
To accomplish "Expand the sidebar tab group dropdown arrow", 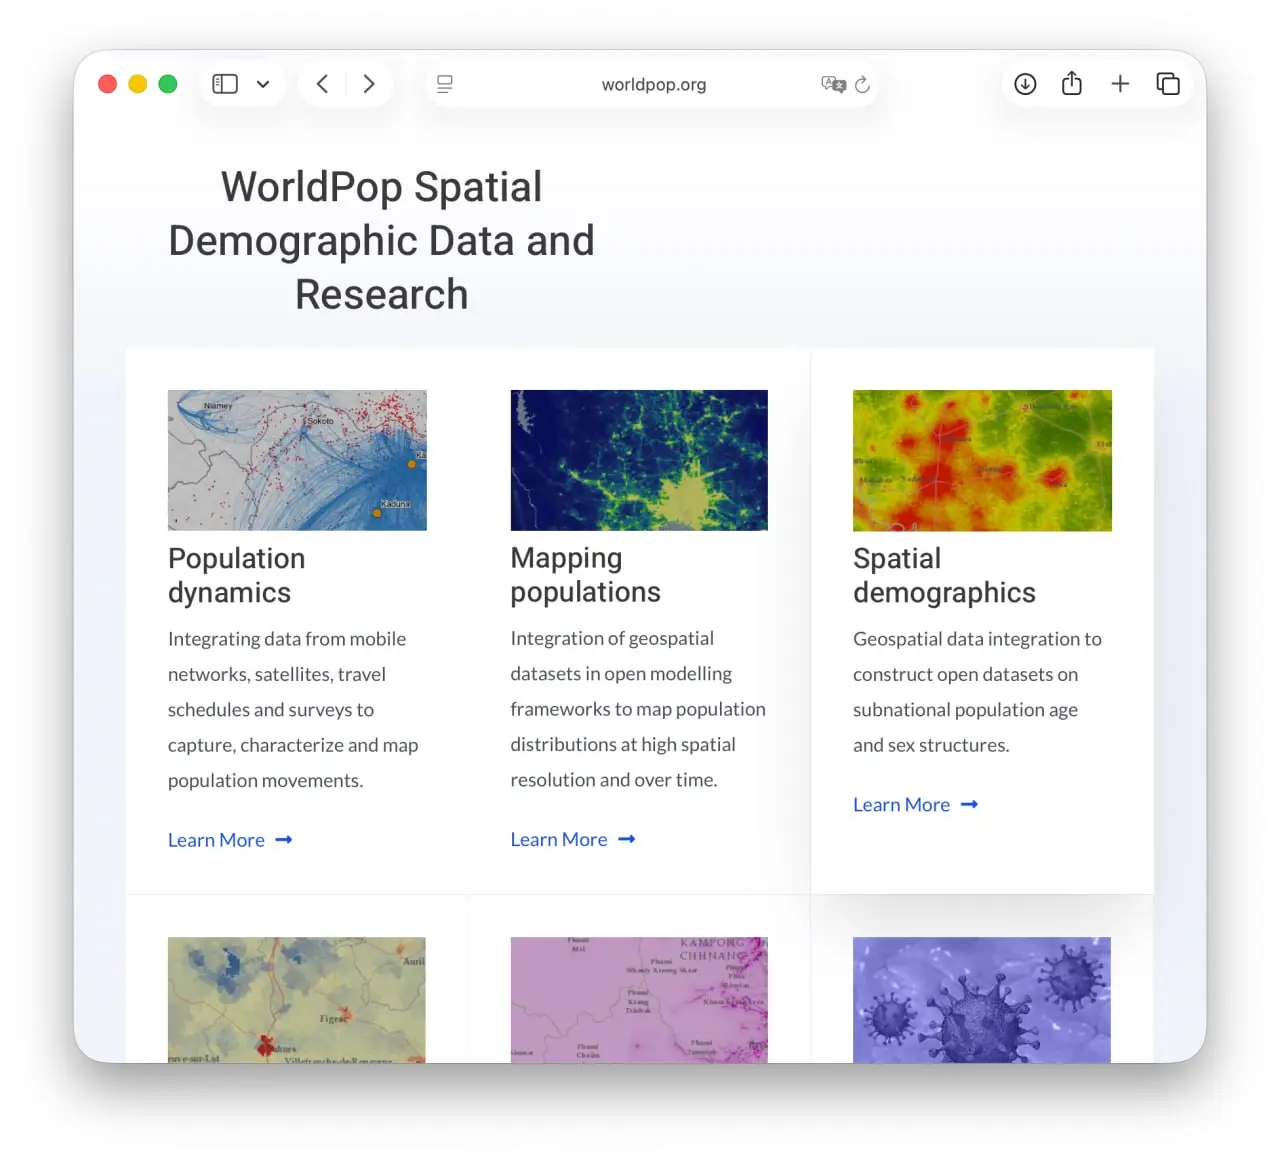I will pos(263,84).
